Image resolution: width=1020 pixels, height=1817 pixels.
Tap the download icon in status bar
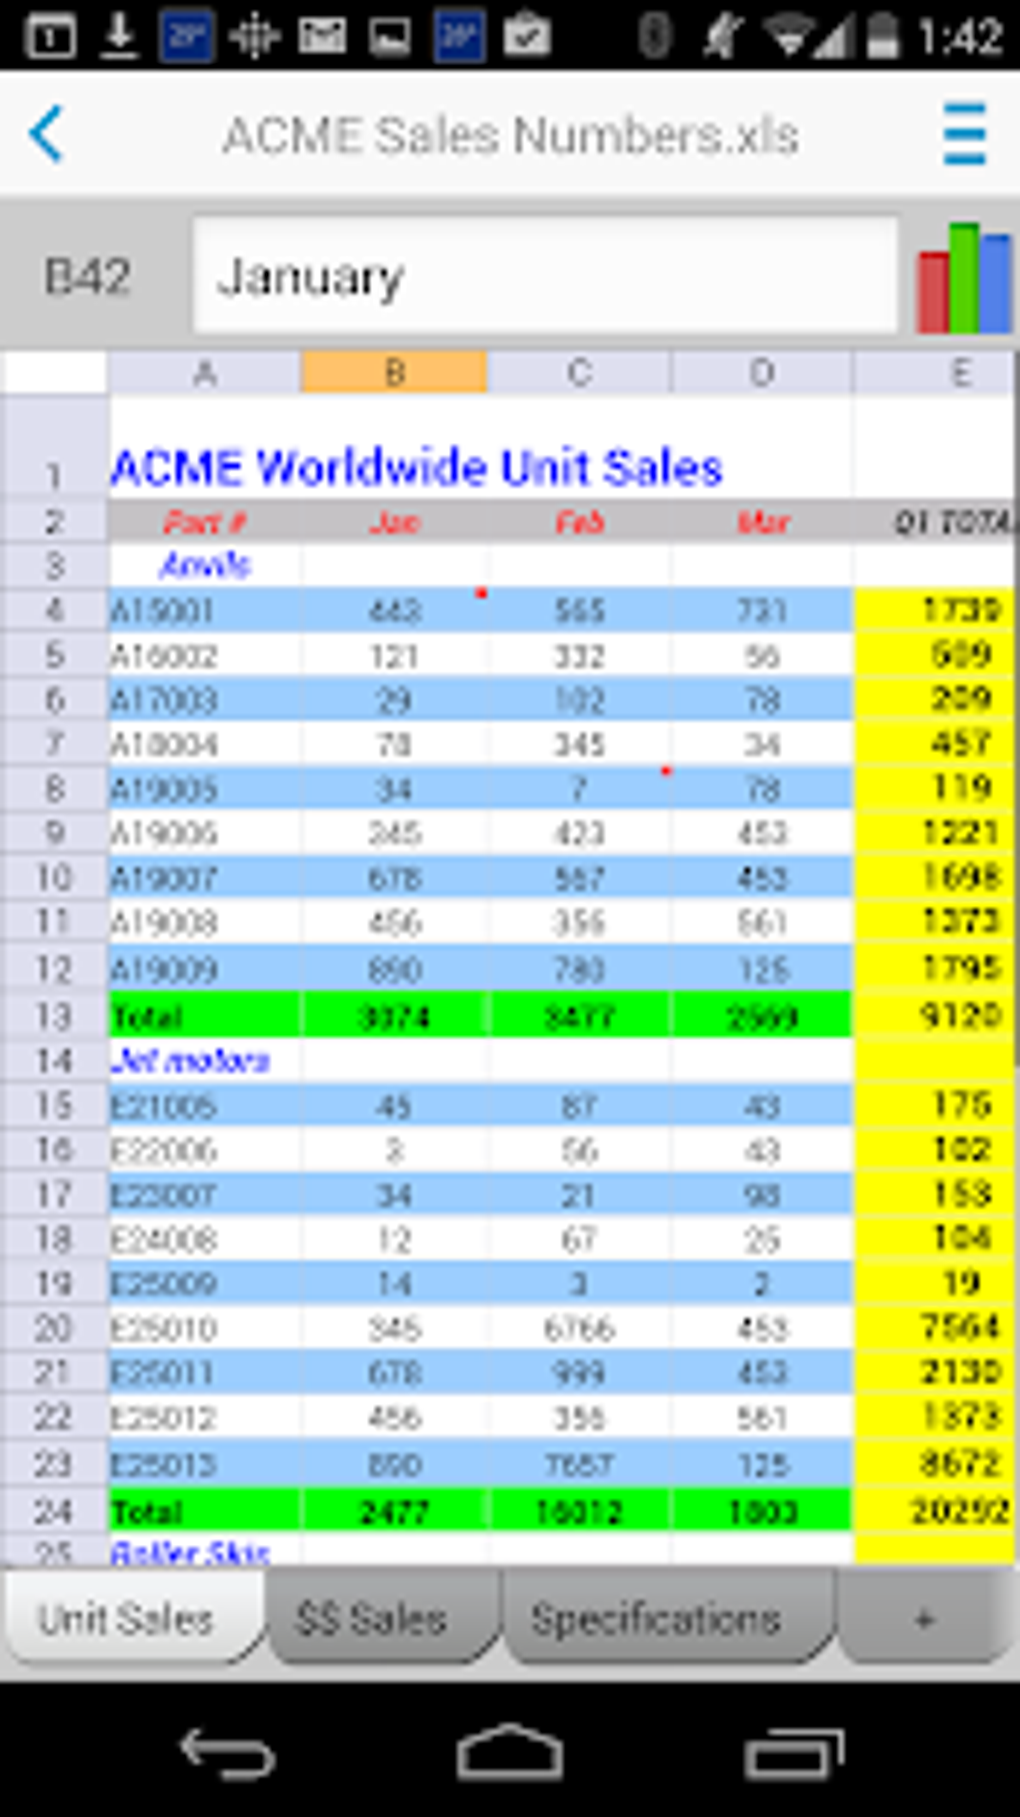(119, 36)
